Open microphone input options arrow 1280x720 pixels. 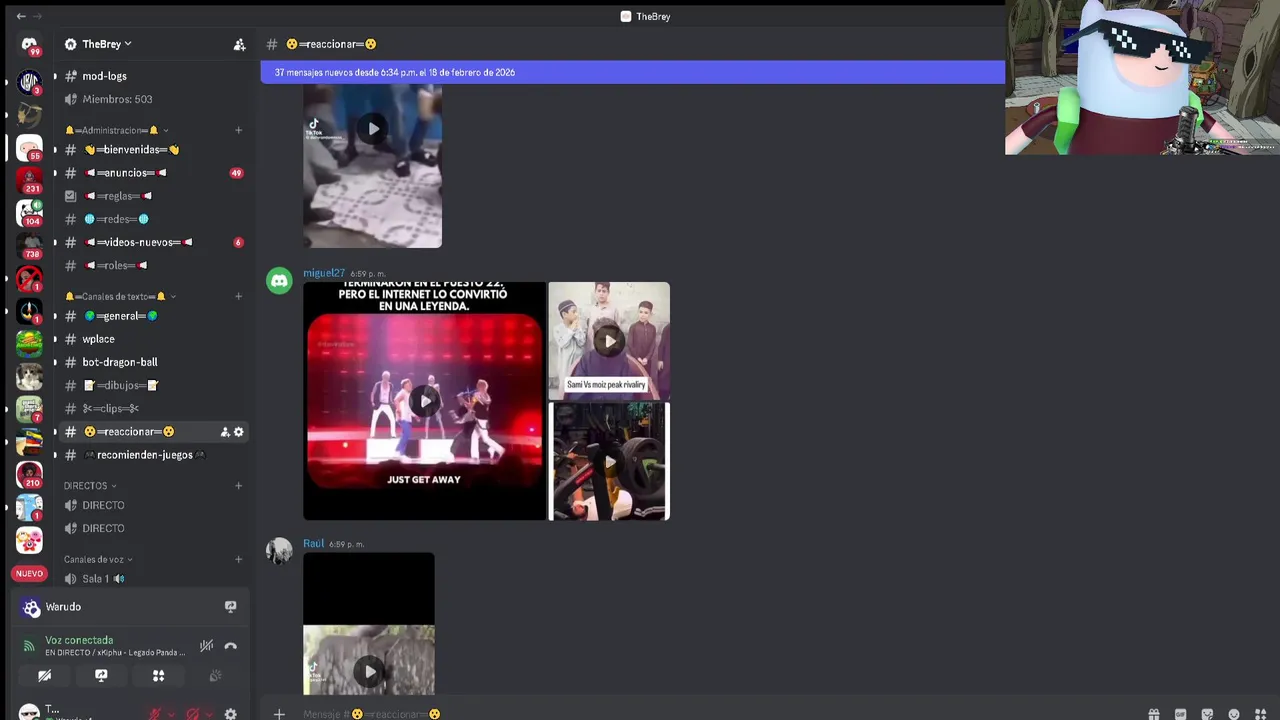171,714
